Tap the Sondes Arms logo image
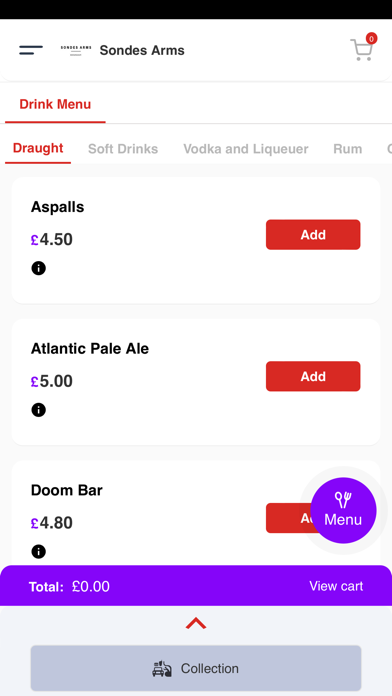Image resolution: width=392 pixels, height=696 pixels. [x=76, y=50]
